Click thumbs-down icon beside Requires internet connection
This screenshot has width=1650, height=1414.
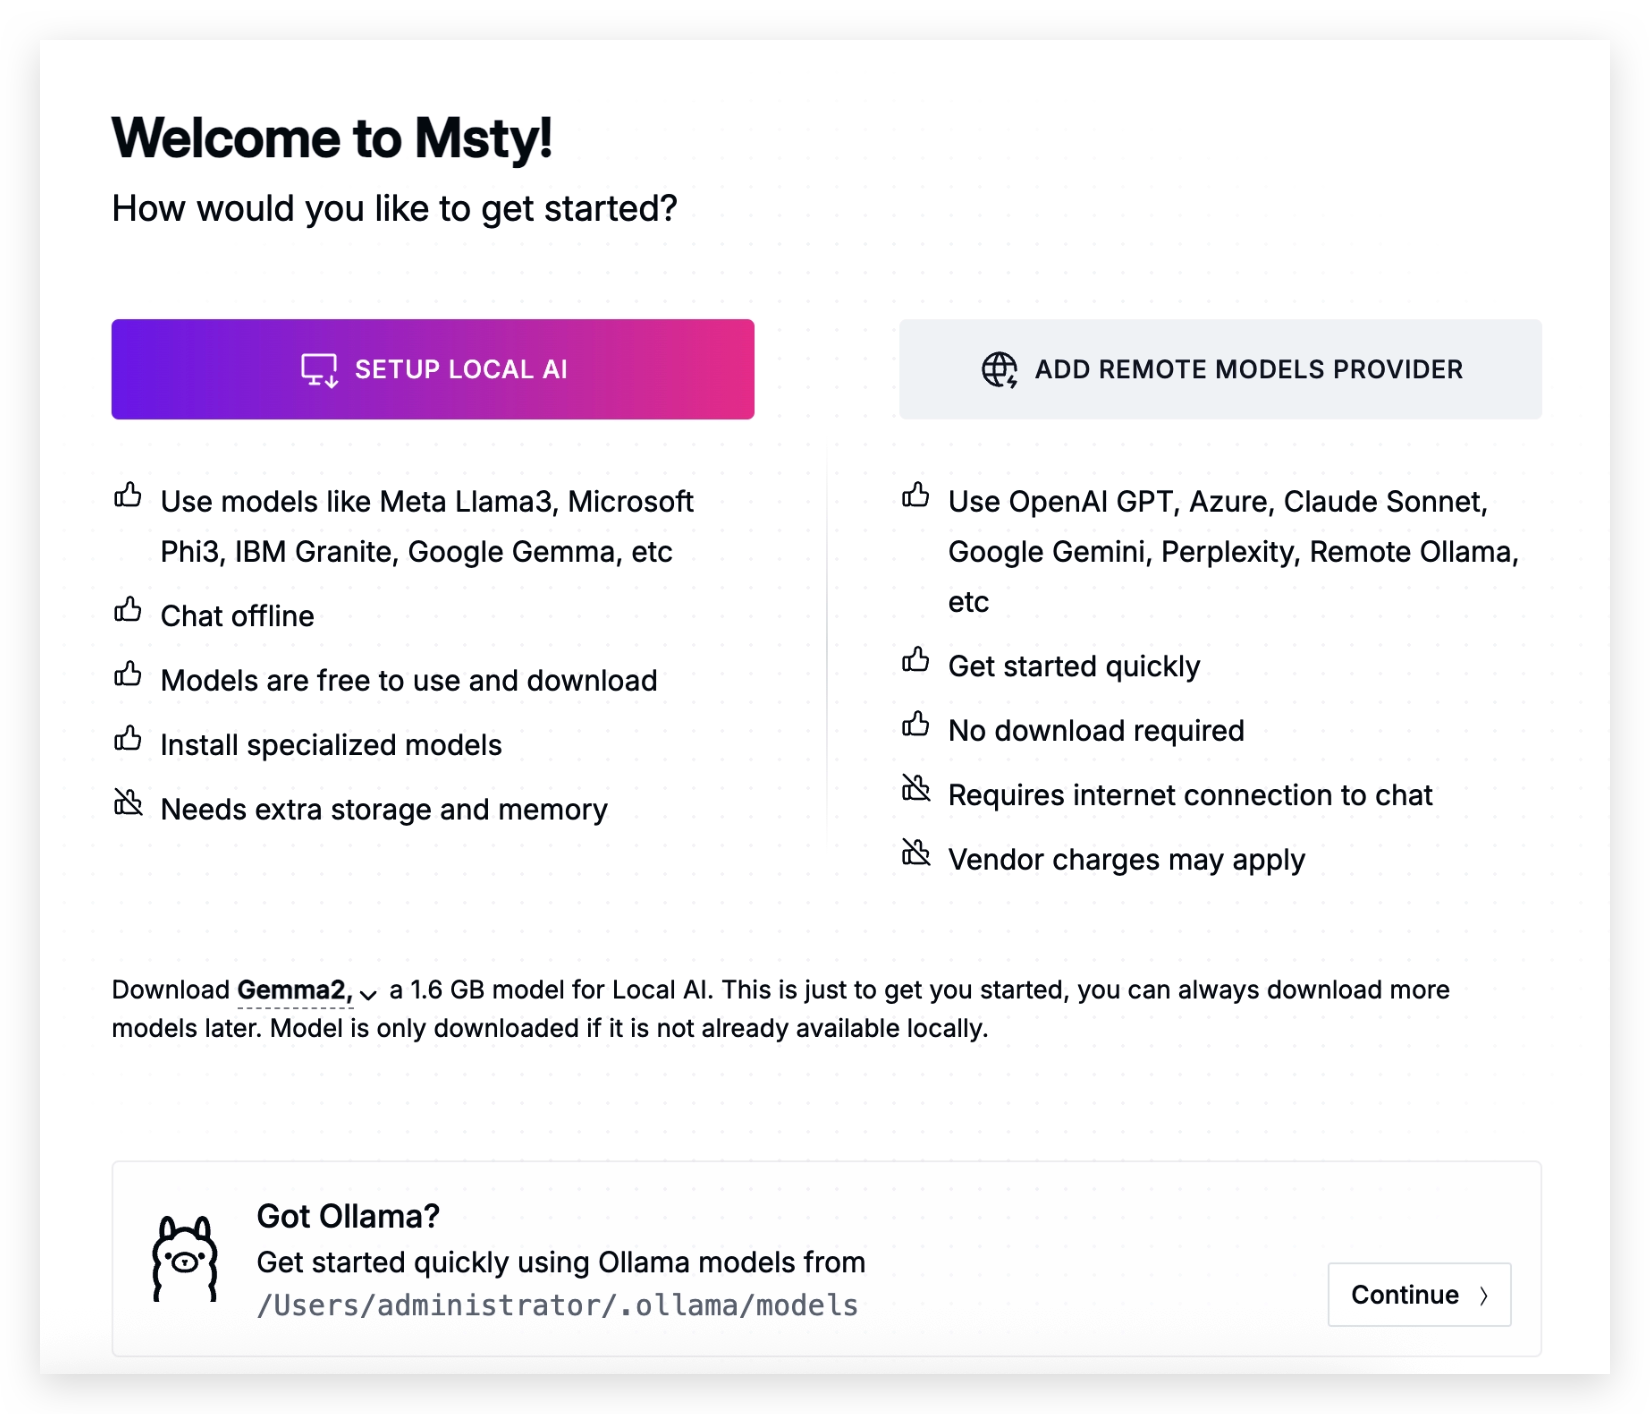[916, 788]
